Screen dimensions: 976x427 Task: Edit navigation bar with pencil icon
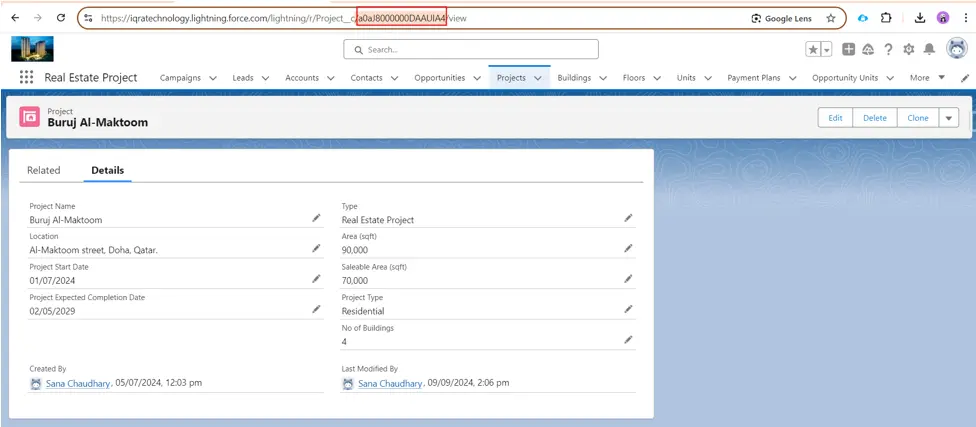pos(965,78)
